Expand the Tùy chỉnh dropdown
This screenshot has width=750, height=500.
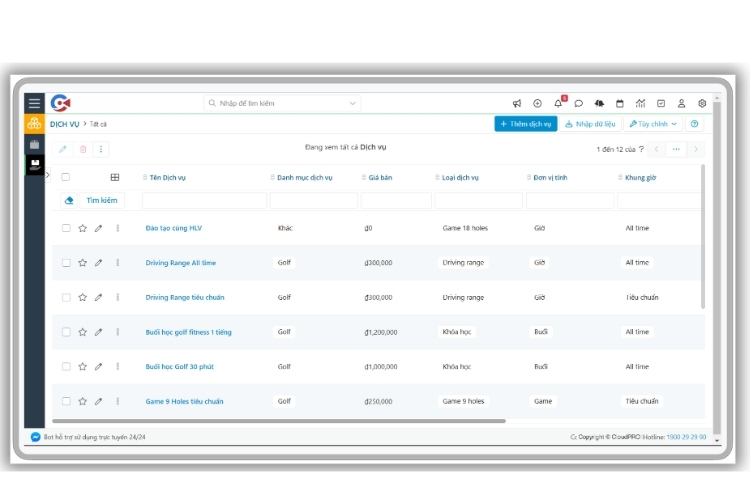[654, 124]
